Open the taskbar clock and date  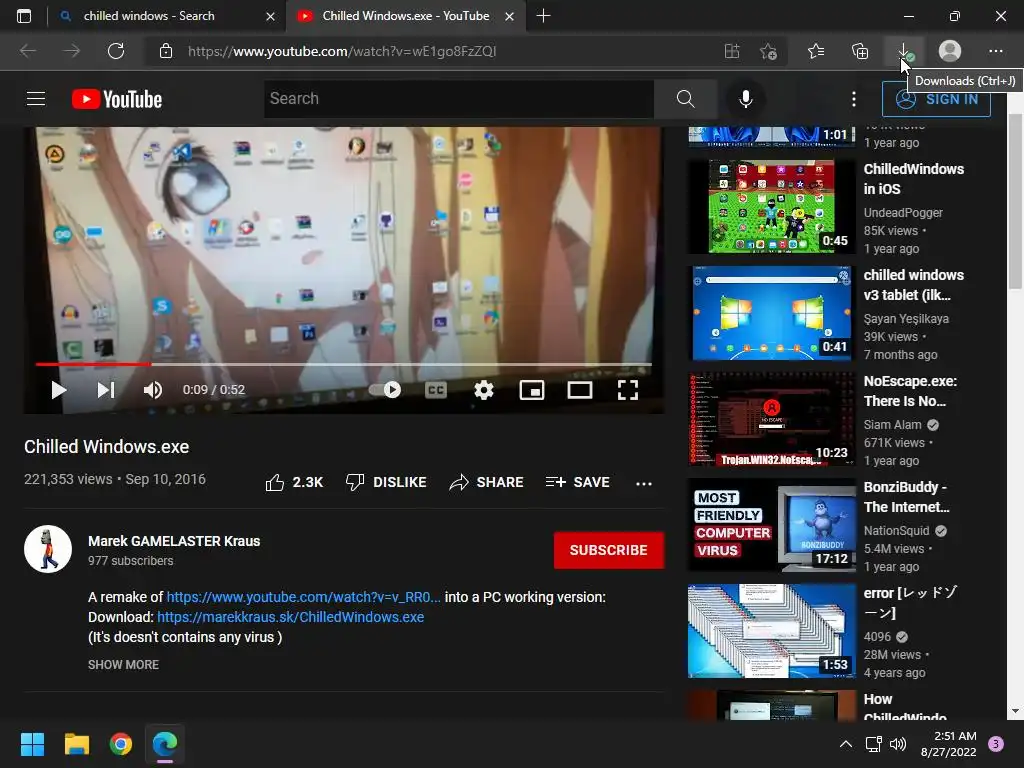(x=948, y=744)
